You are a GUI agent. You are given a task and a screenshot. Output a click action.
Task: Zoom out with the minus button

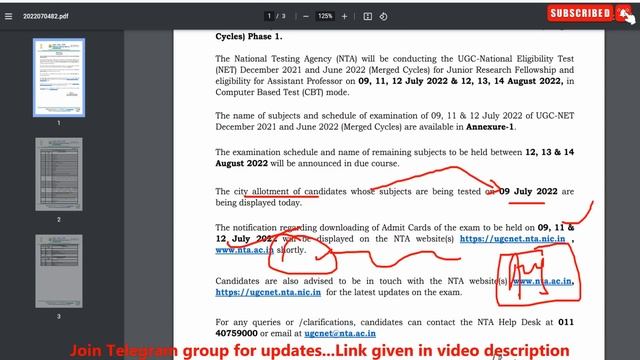(306, 16)
